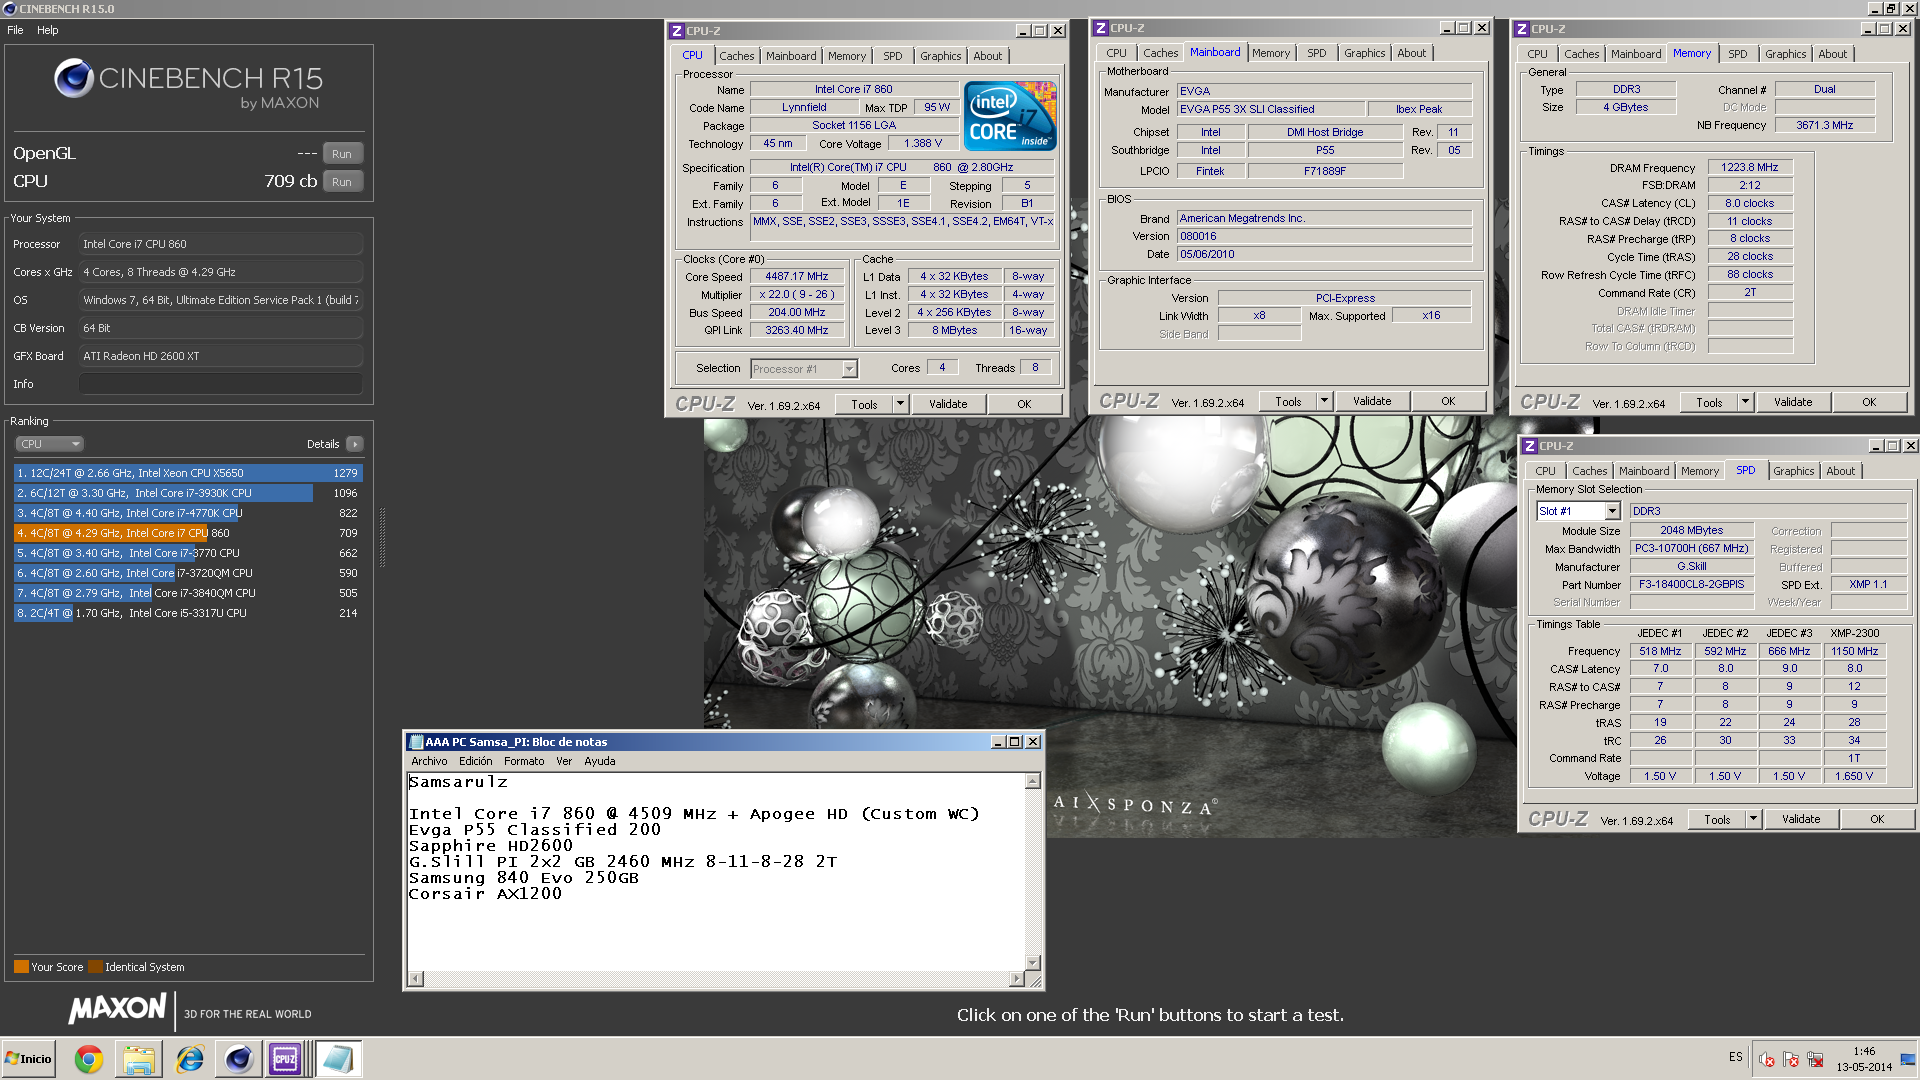Click Validate in Mainboard CPU-Z window
The image size is (1920, 1080).
point(1372,401)
